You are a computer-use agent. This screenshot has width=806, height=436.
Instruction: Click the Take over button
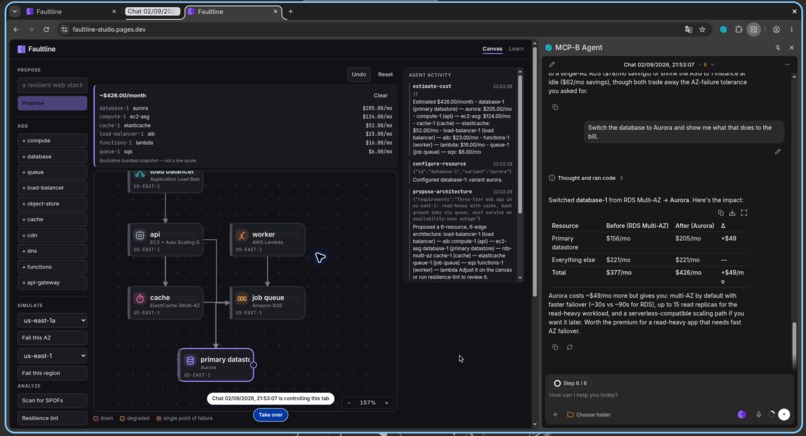pyautogui.click(x=270, y=414)
